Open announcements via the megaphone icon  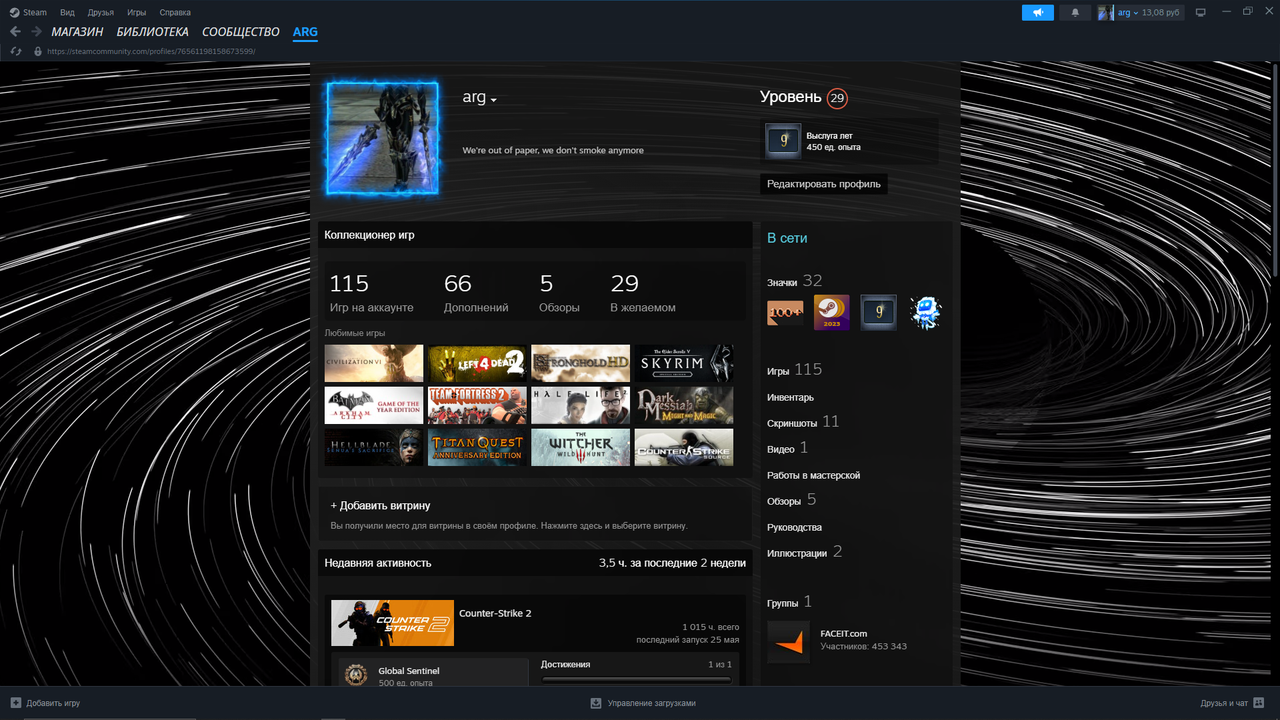[1038, 13]
